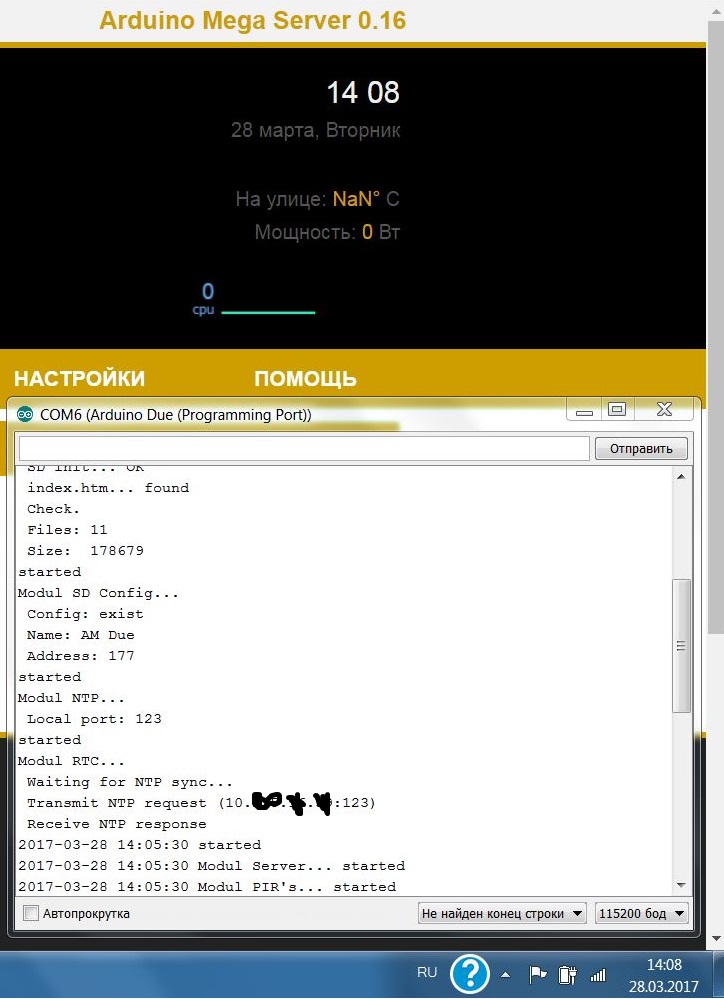The image size is (724, 999).
Task: Click the 14 08 clock display
Action: (363, 92)
